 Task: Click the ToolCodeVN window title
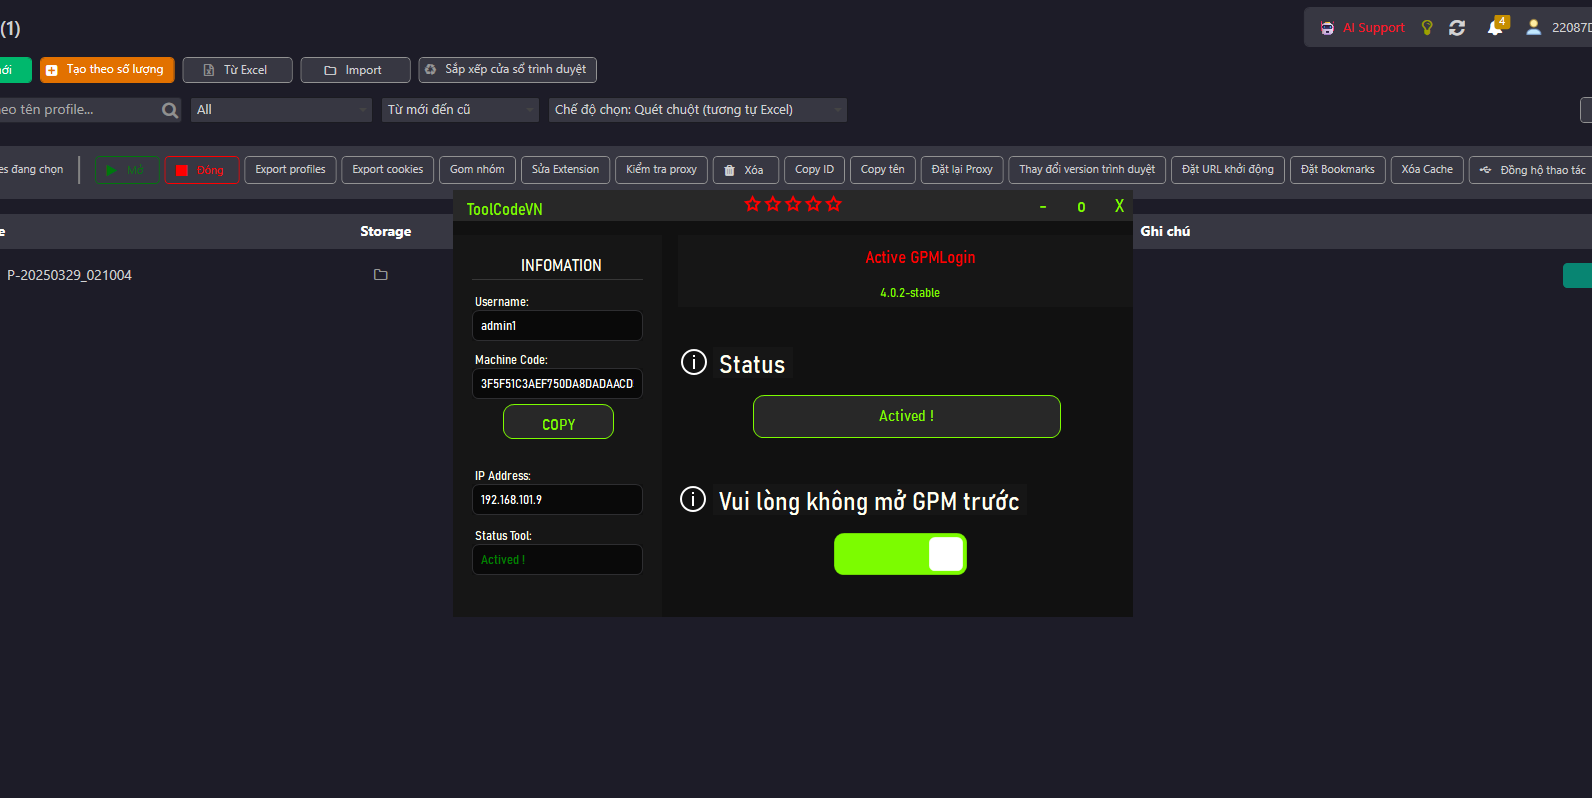[x=504, y=209]
